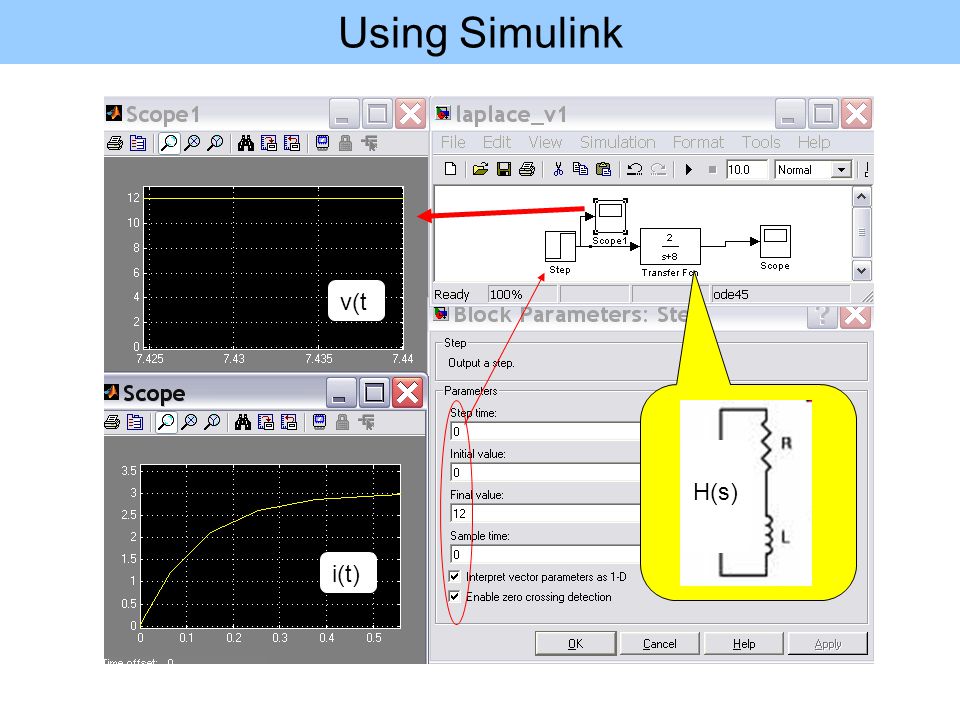Open Help menu in laplace_v1
The width and height of the screenshot is (960, 720).
[x=814, y=142]
